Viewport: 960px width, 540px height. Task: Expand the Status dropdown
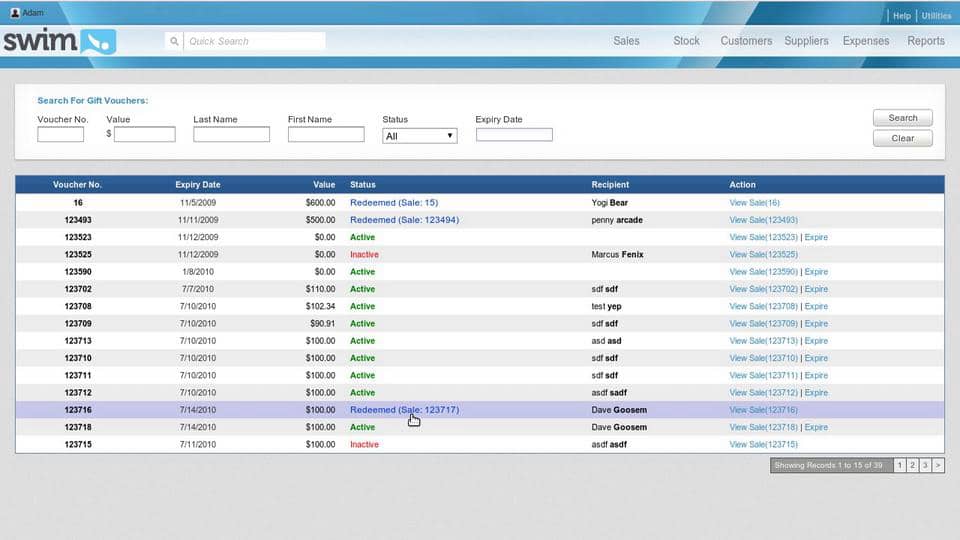pyautogui.click(x=419, y=136)
